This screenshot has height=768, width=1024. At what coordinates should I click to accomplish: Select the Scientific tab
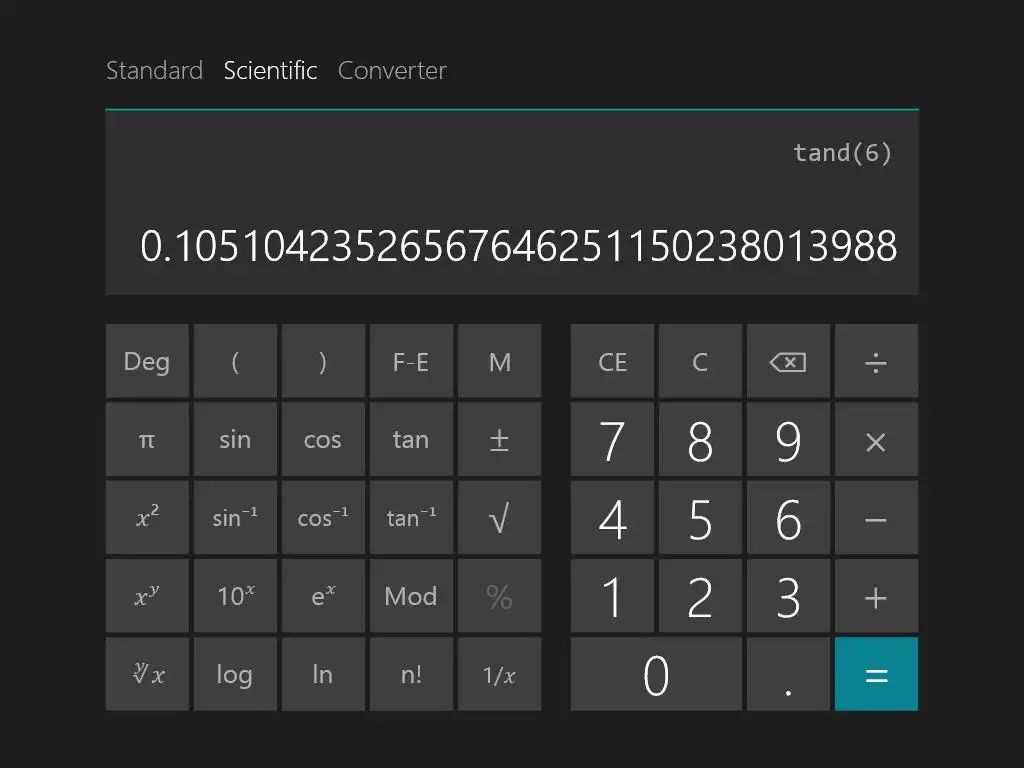tap(270, 71)
